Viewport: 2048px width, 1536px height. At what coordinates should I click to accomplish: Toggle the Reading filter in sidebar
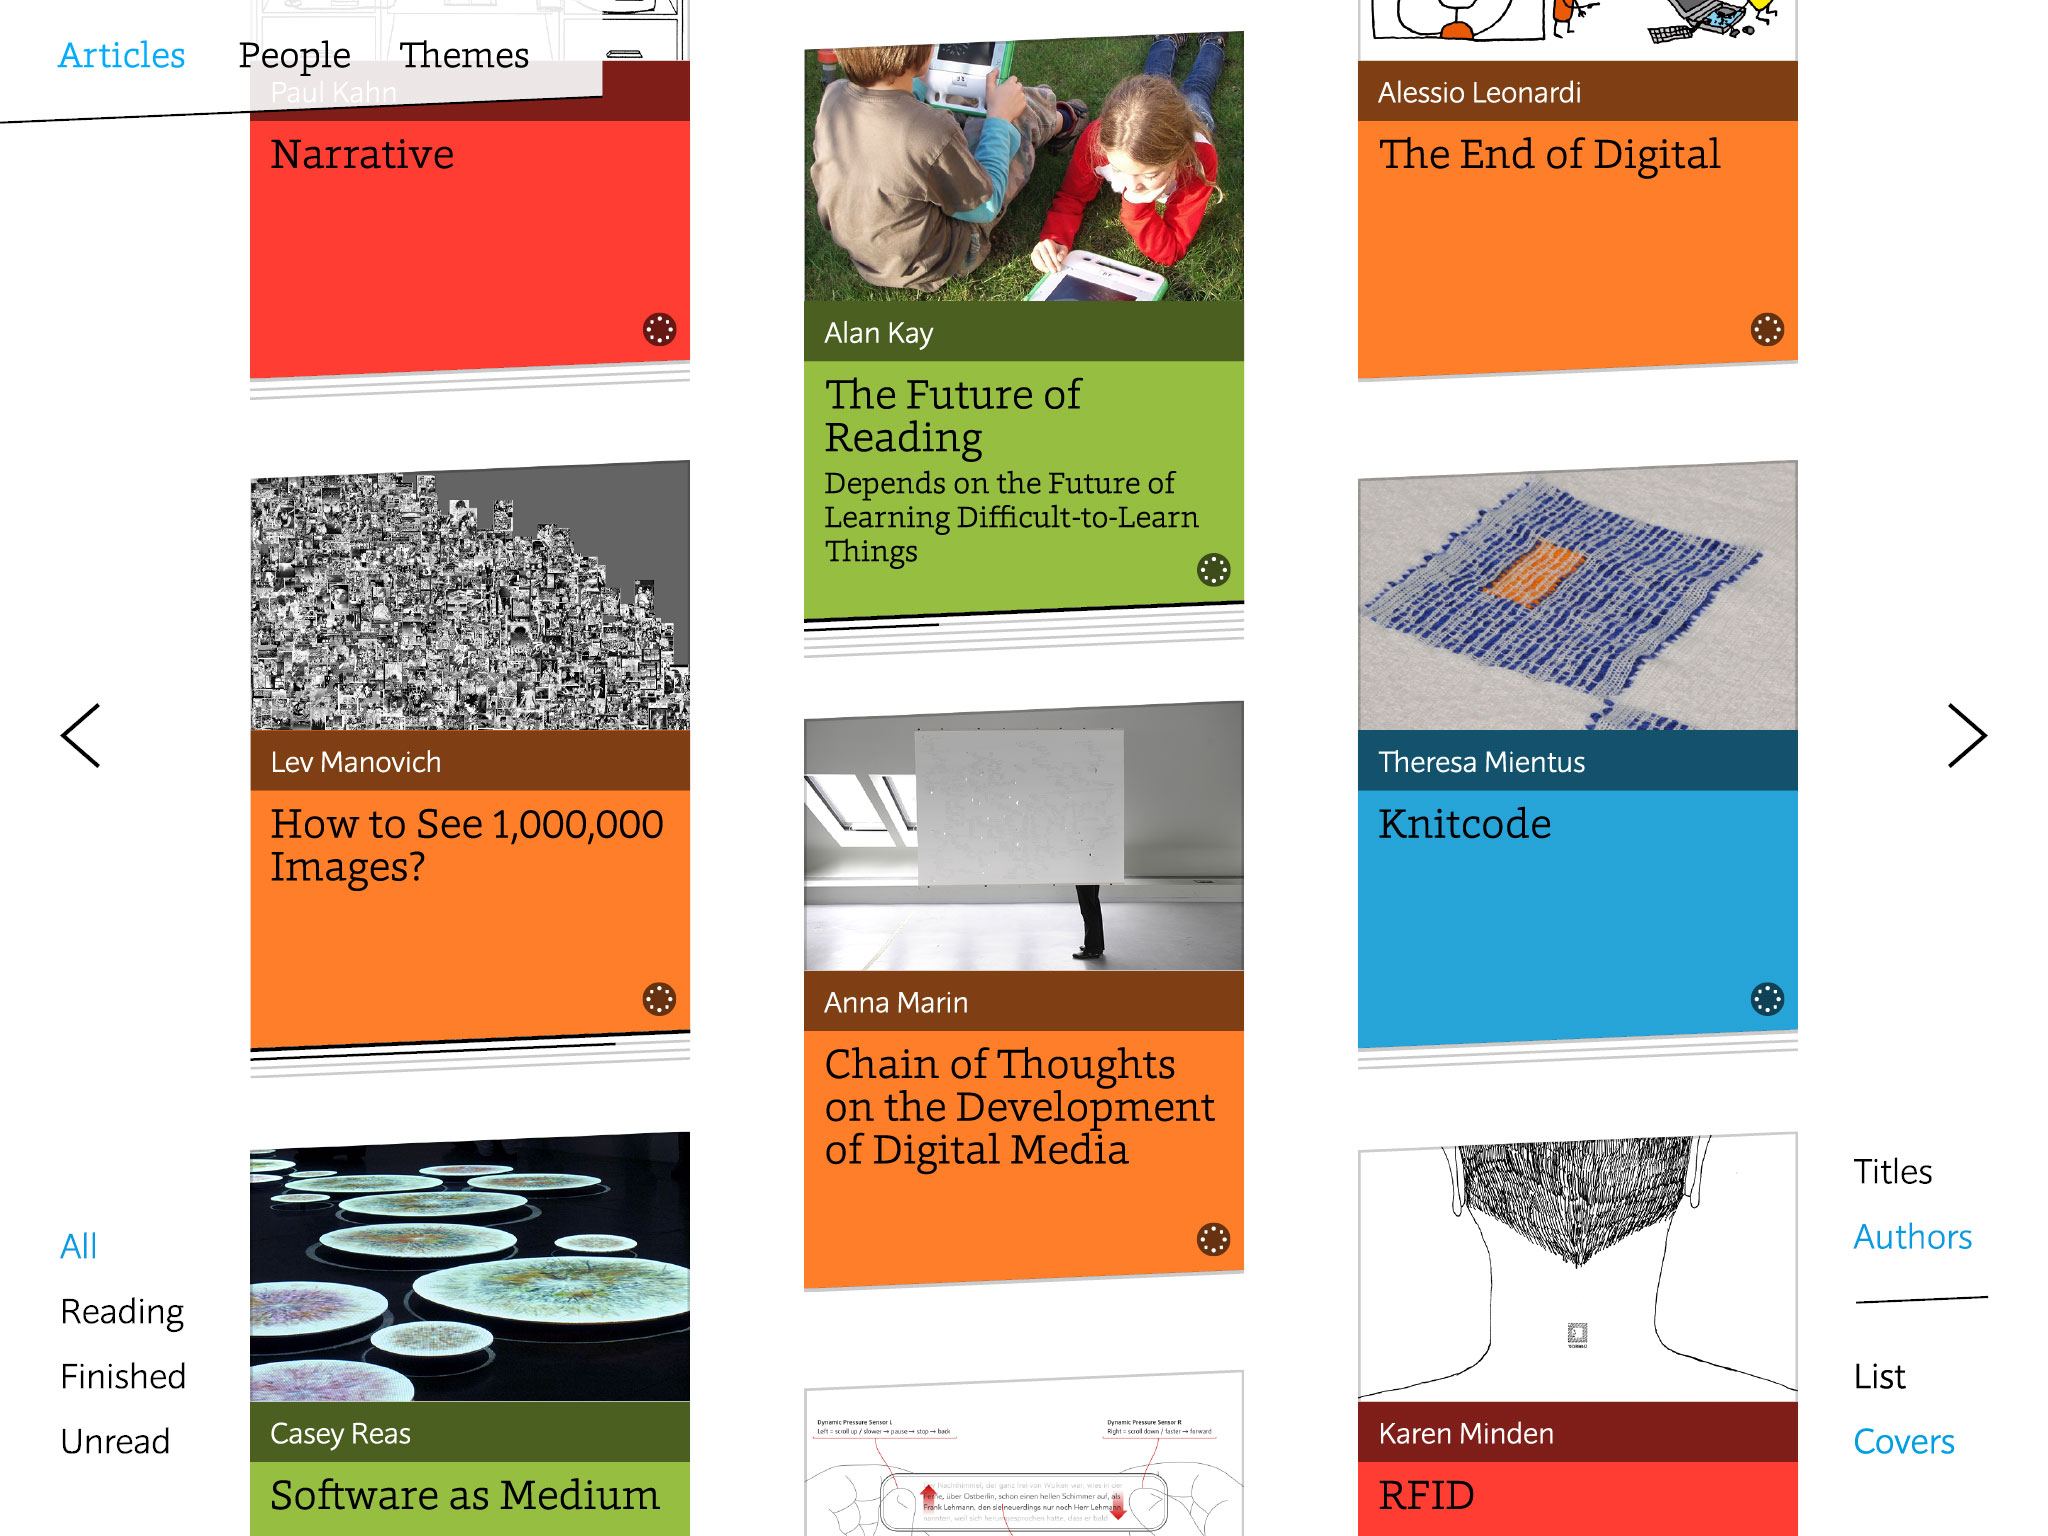(x=121, y=1307)
